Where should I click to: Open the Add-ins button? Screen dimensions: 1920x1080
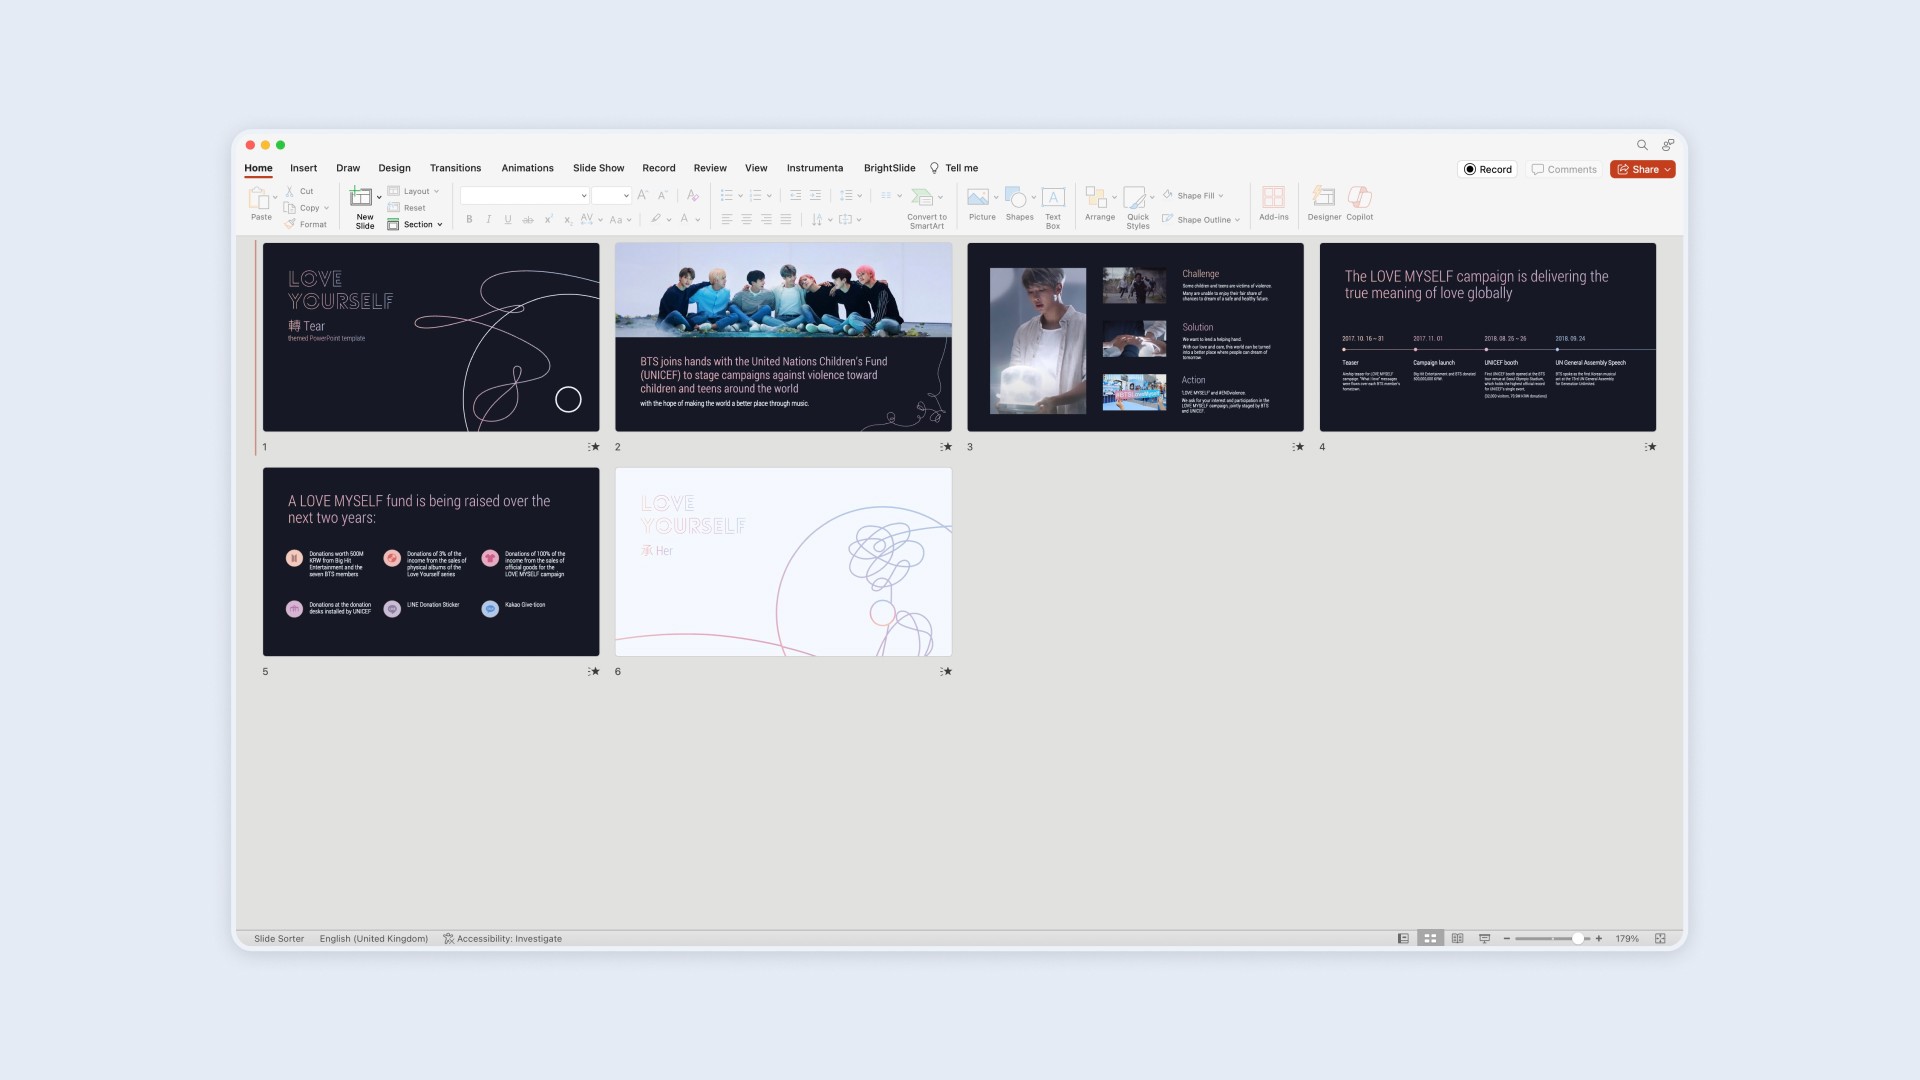1273,197
